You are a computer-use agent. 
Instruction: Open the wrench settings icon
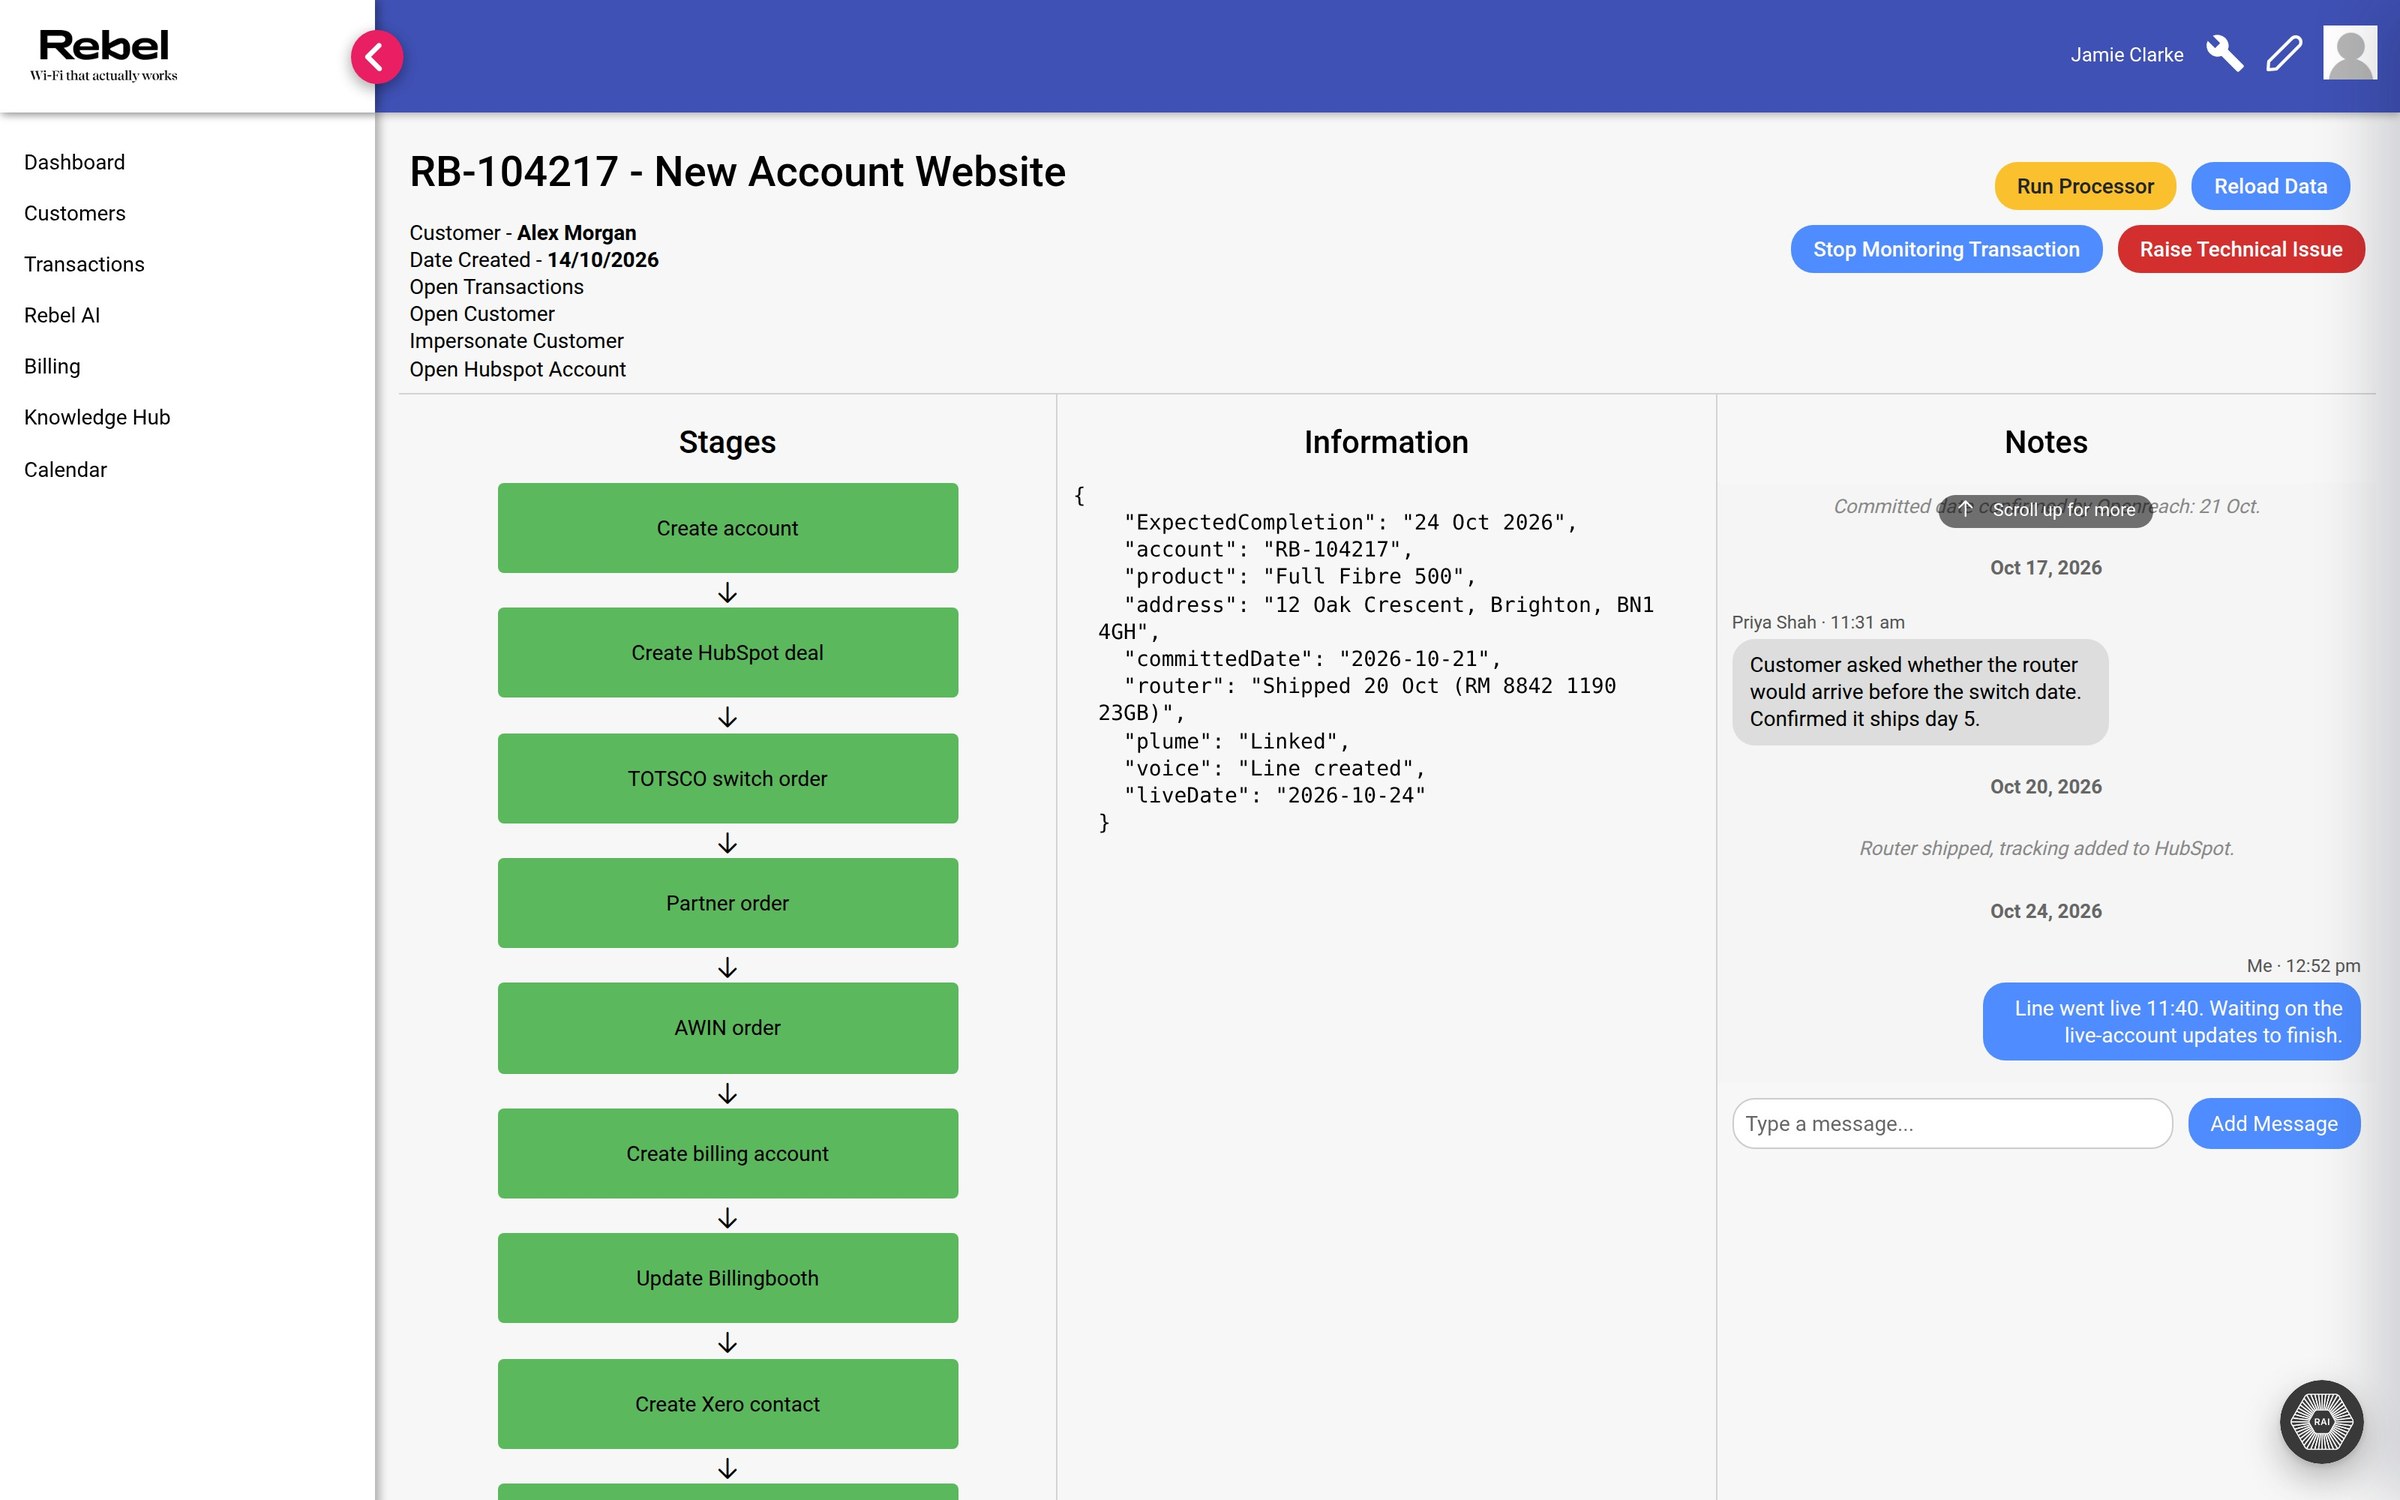pyautogui.click(x=2224, y=54)
